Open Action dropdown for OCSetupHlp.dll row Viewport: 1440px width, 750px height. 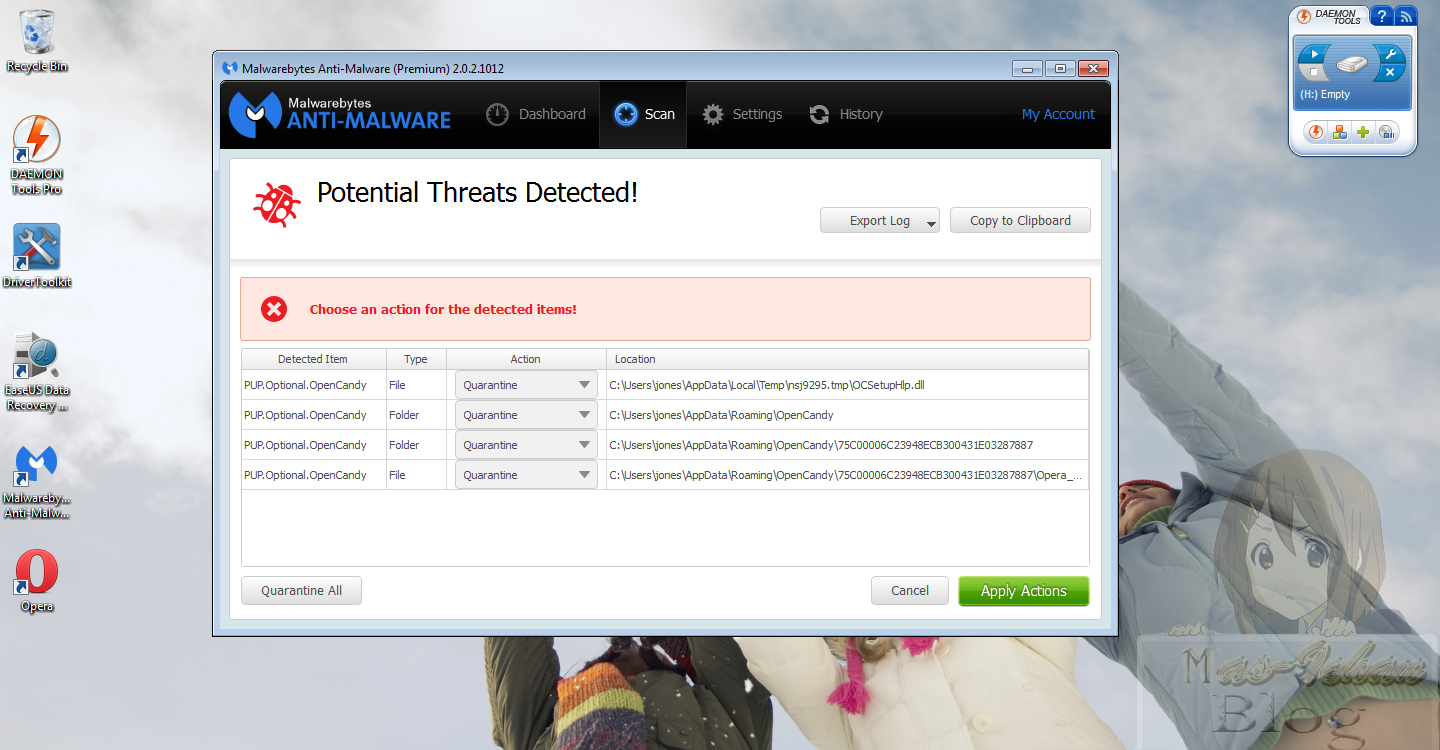point(526,385)
